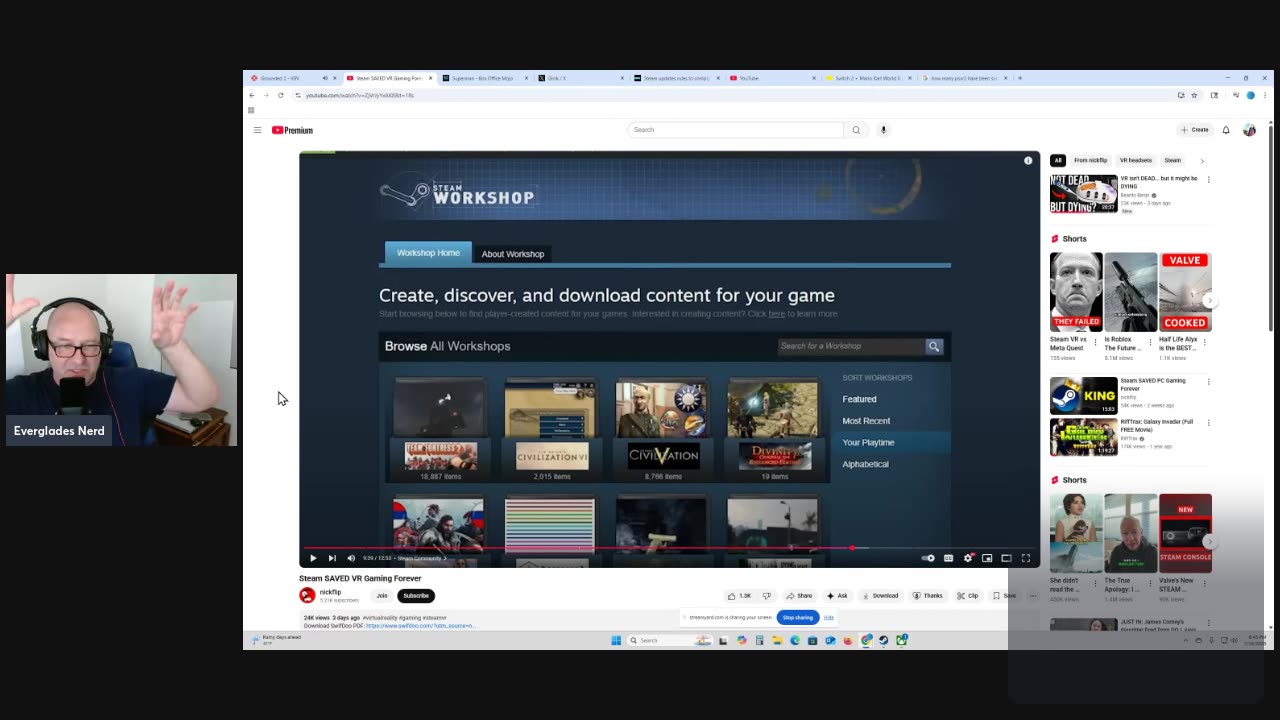
Task: Download the video
Action: [x=880, y=596]
